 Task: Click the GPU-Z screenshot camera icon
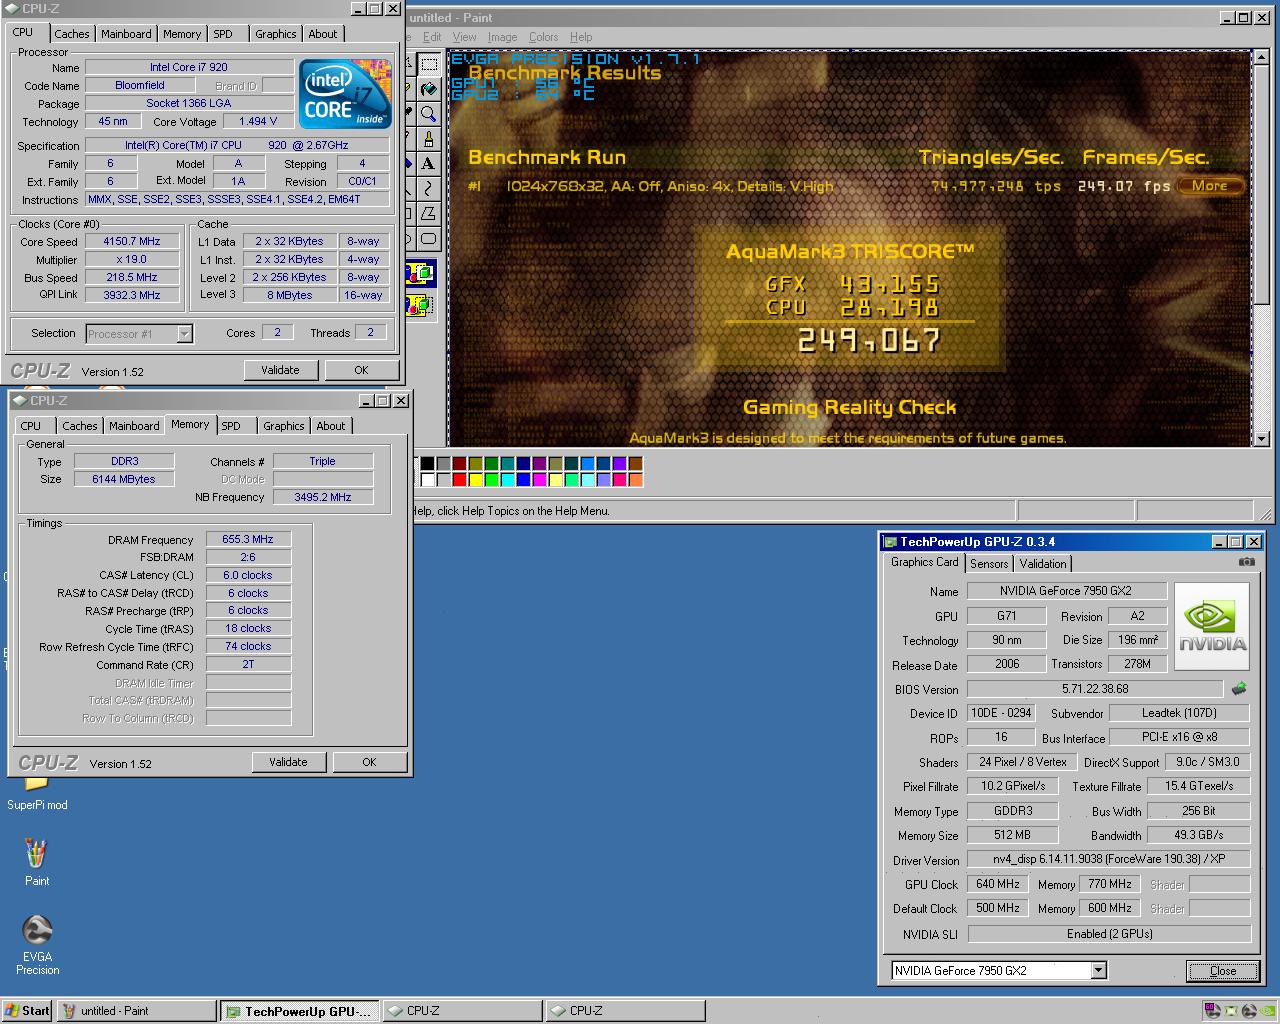pos(1247,562)
